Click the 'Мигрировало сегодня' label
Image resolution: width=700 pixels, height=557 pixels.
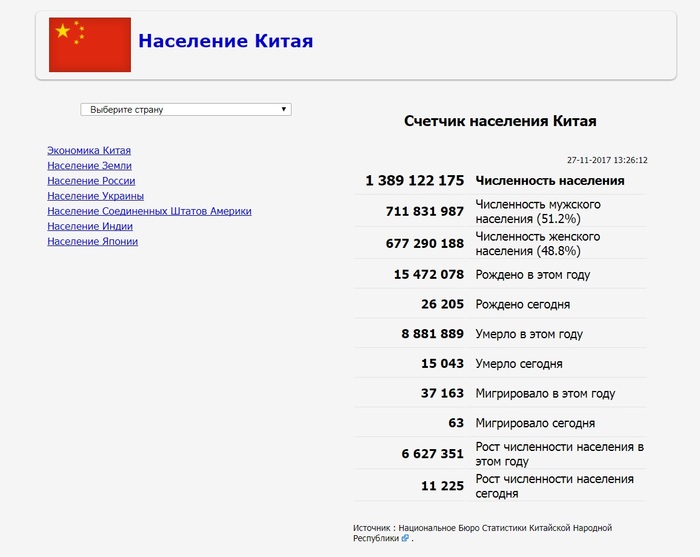click(535, 423)
